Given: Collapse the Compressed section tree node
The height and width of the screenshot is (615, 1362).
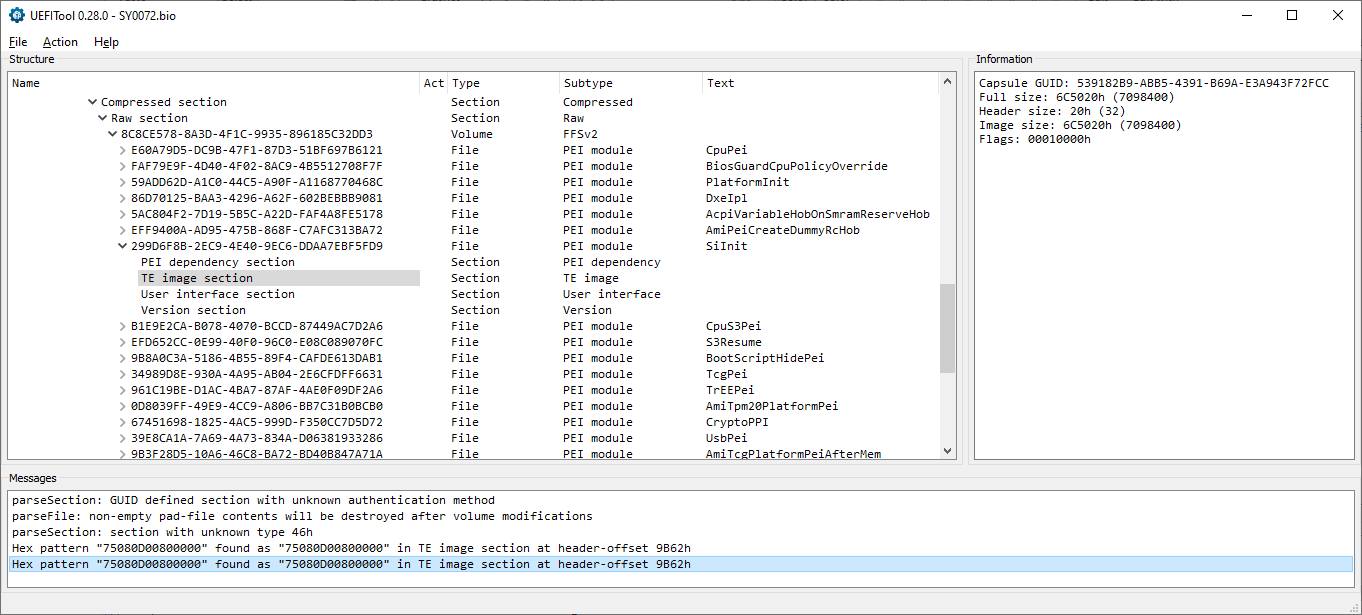Looking at the screenshot, I should [92, 102].
